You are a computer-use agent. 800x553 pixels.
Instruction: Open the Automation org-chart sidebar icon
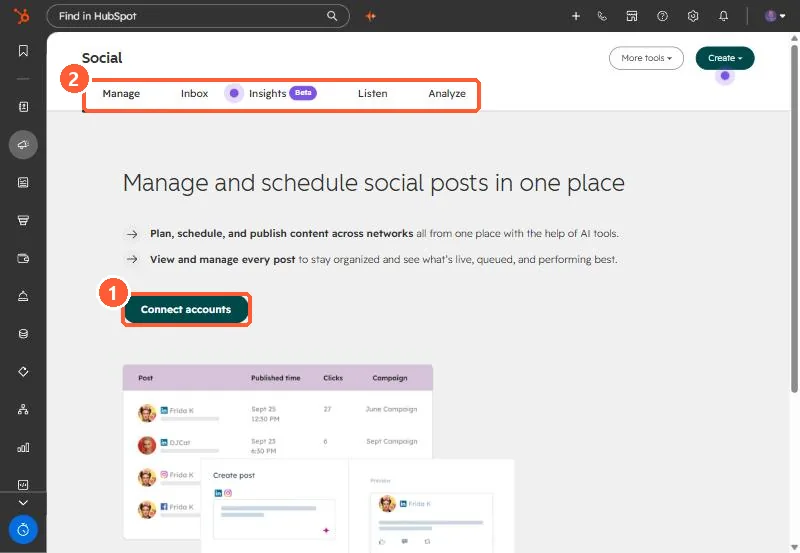[23, 409]
